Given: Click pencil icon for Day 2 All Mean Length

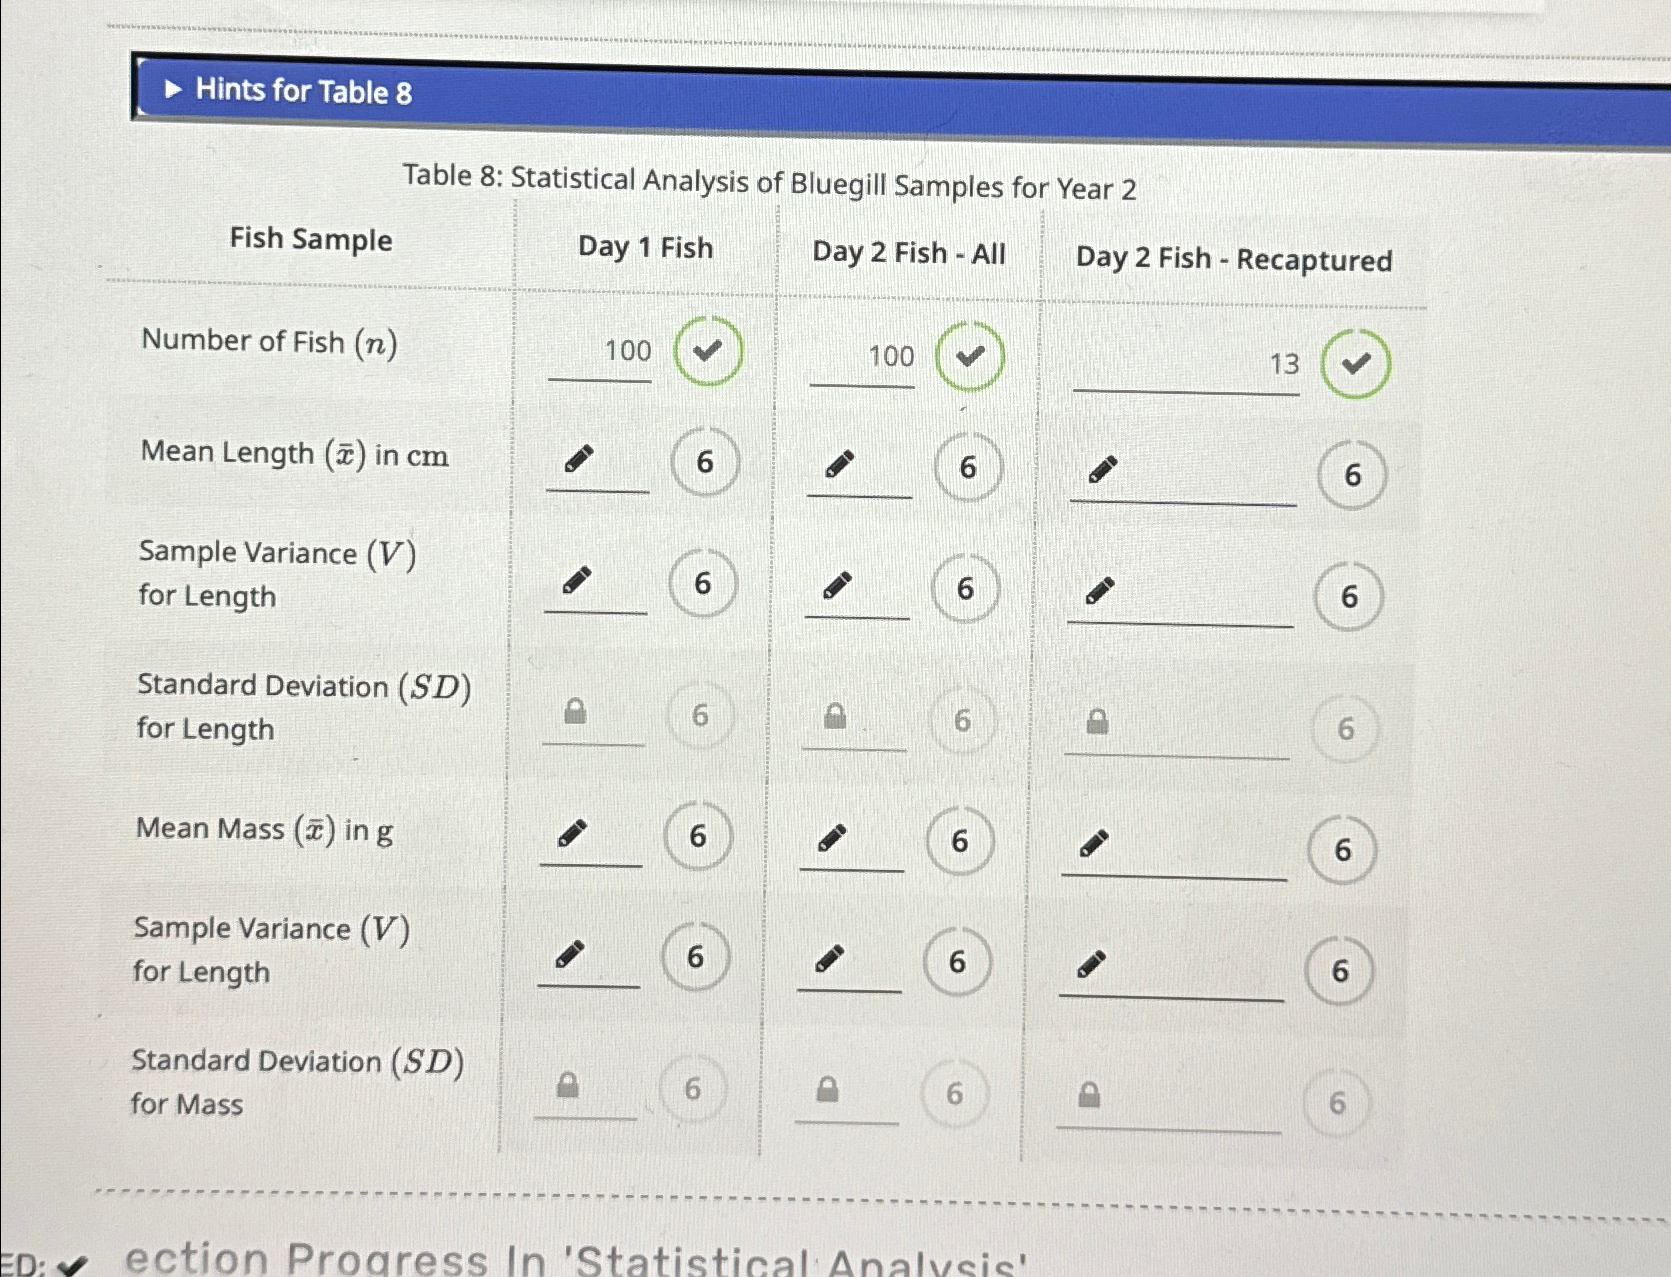Looking at the screenshot, I should 839,464.
